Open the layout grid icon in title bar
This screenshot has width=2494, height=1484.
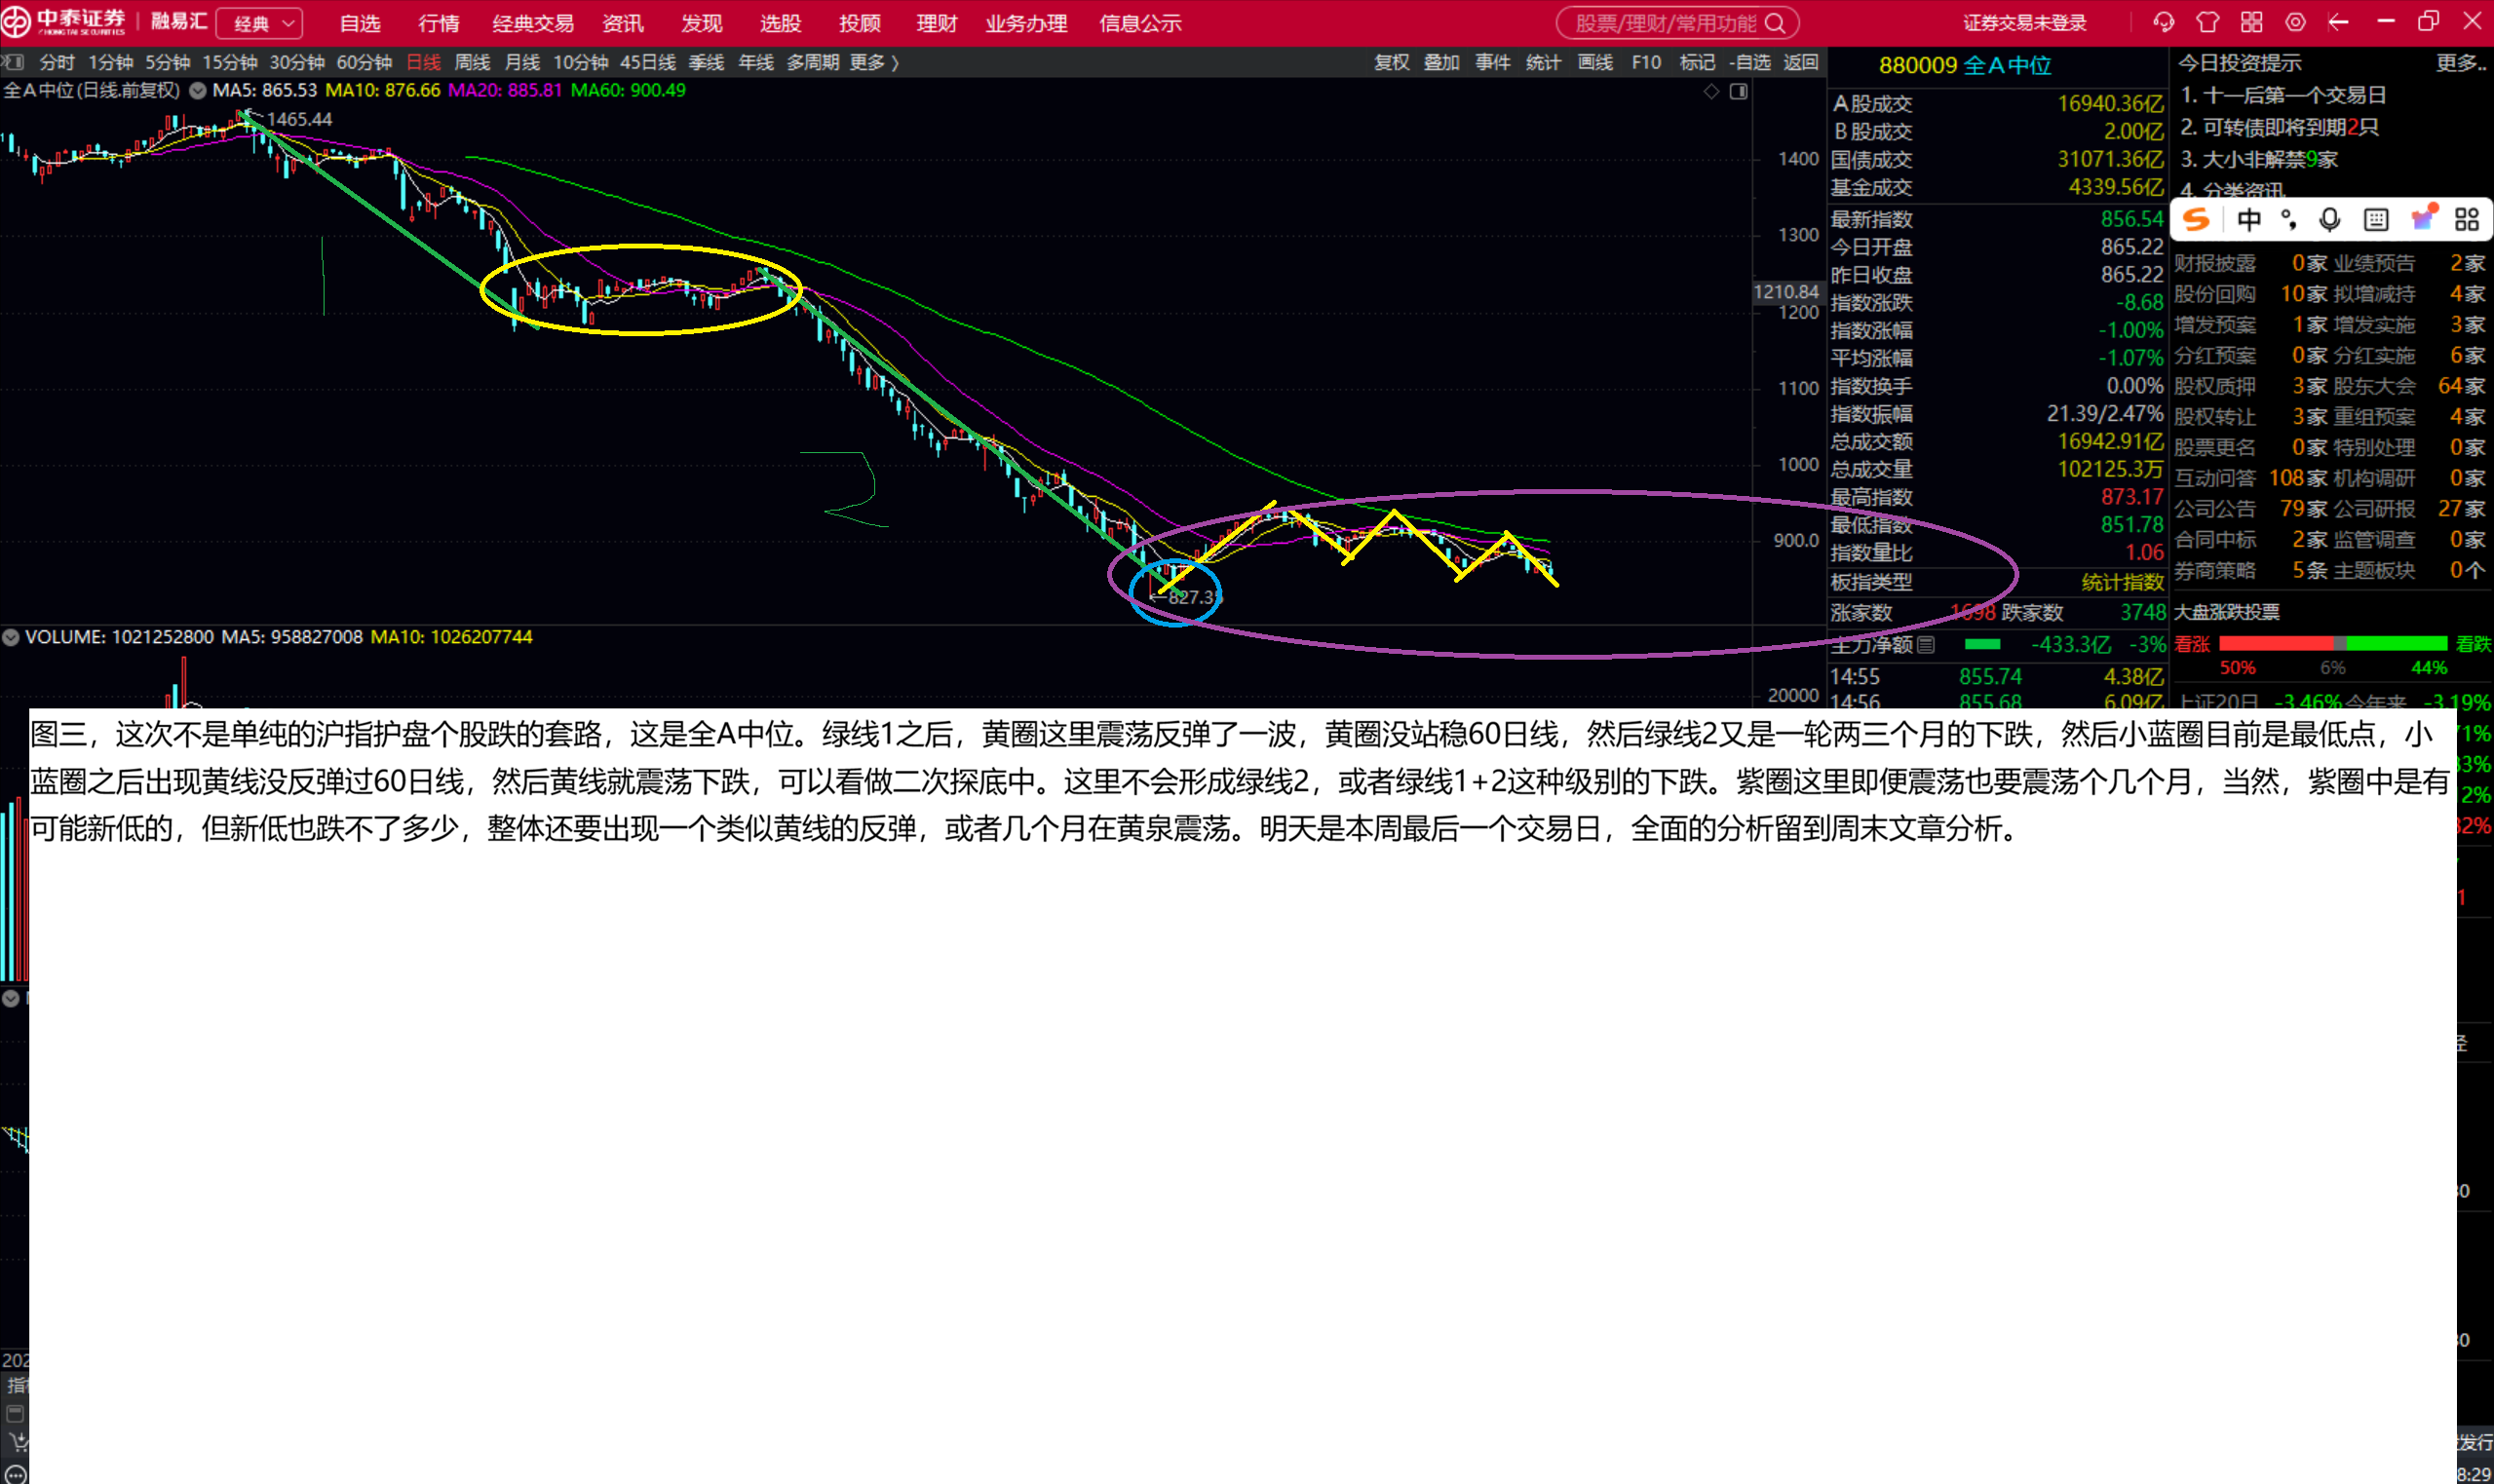pos(2252,22)
